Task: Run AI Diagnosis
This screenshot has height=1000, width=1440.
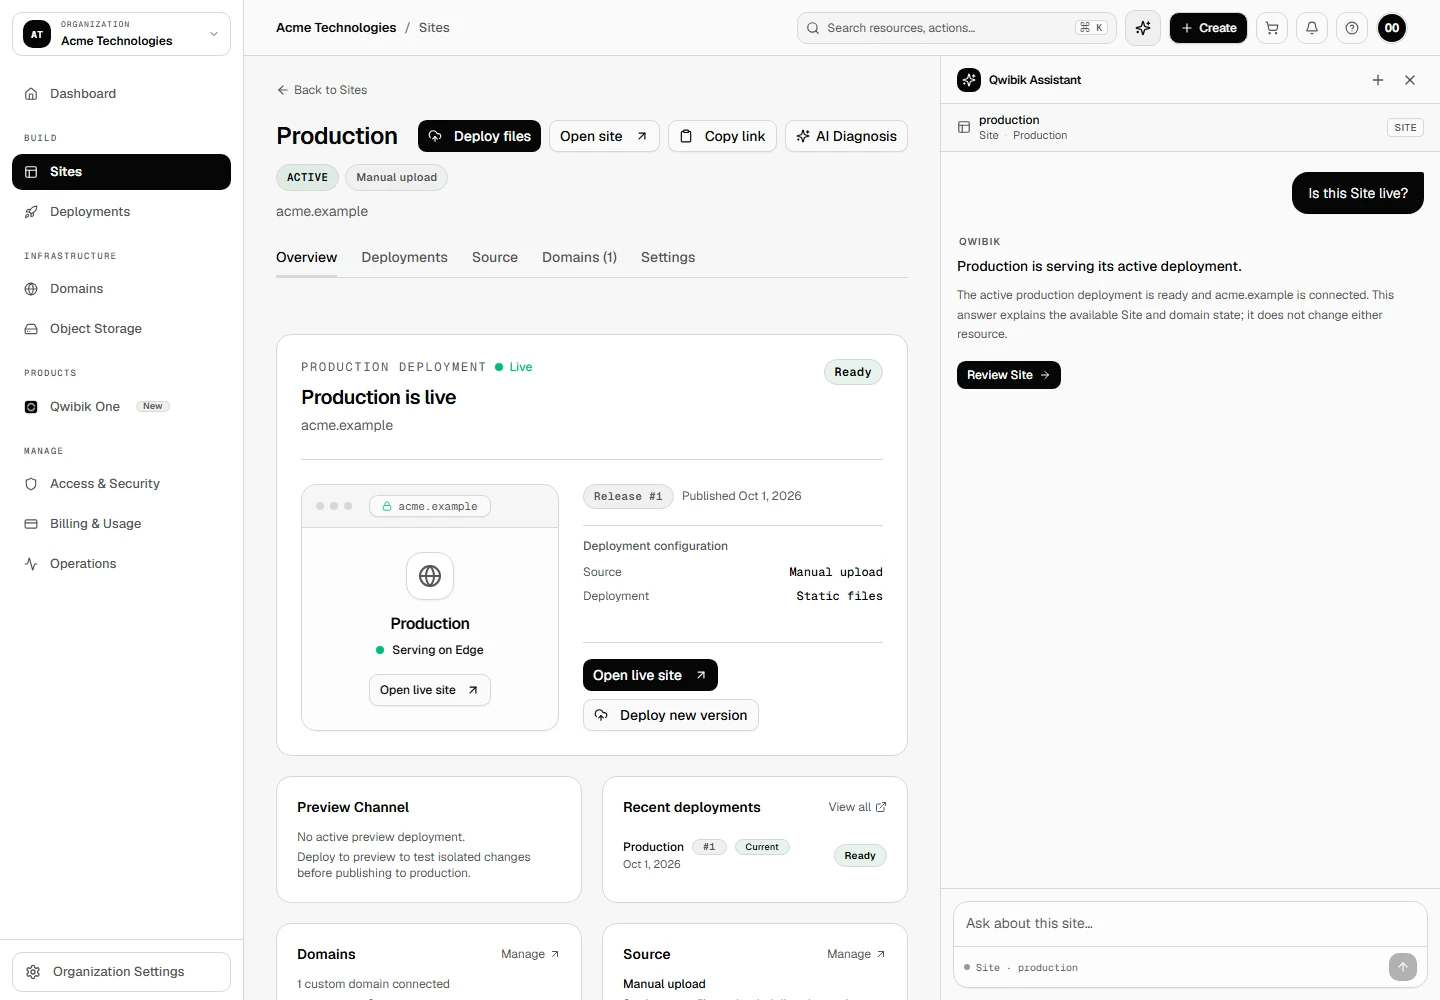Action: click(846, 136)
